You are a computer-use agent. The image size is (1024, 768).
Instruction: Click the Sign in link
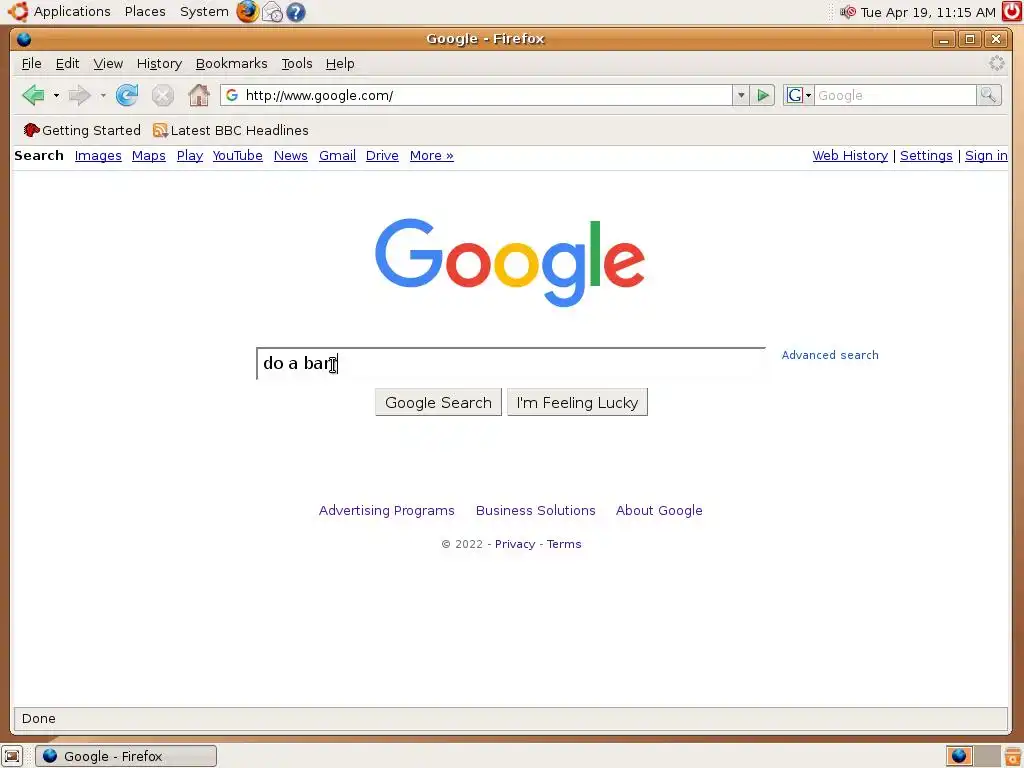tap(986, 155)
